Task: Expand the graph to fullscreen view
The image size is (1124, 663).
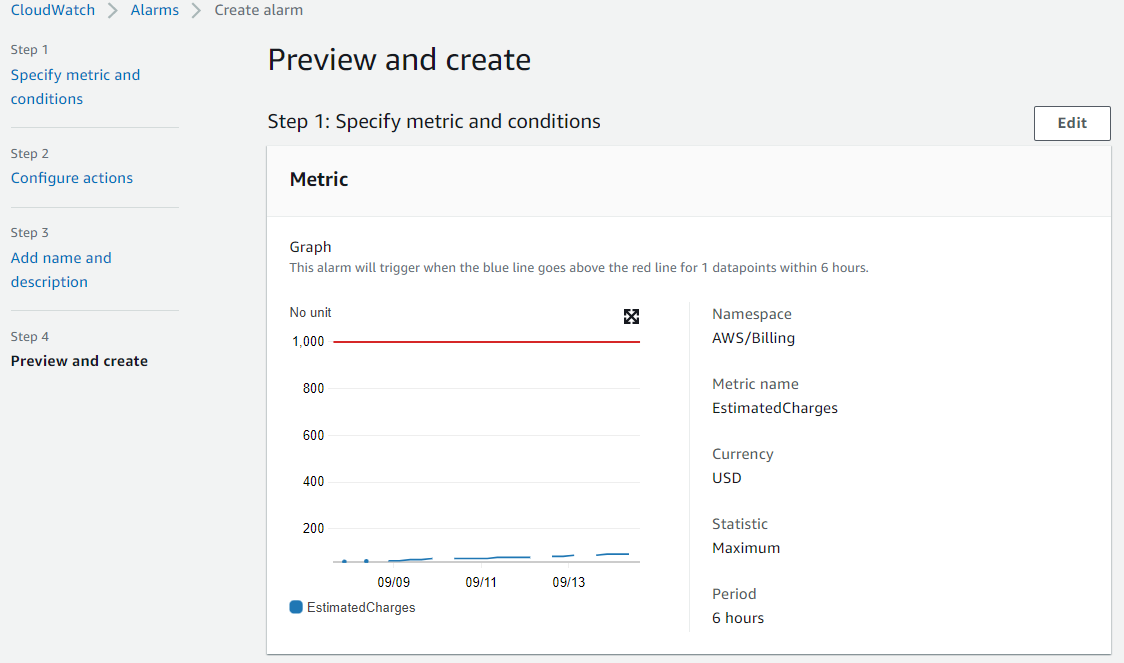Action: coord(631,316)
